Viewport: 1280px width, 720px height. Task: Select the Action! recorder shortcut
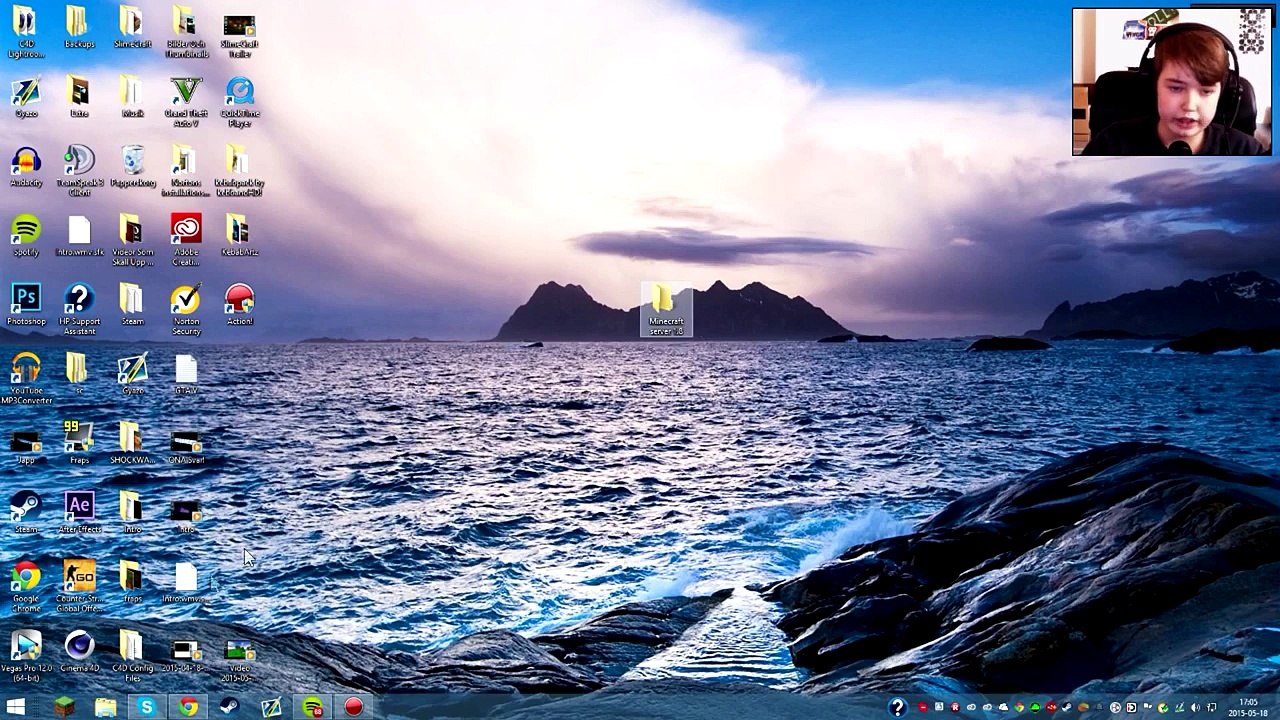[x=239, y=305]
